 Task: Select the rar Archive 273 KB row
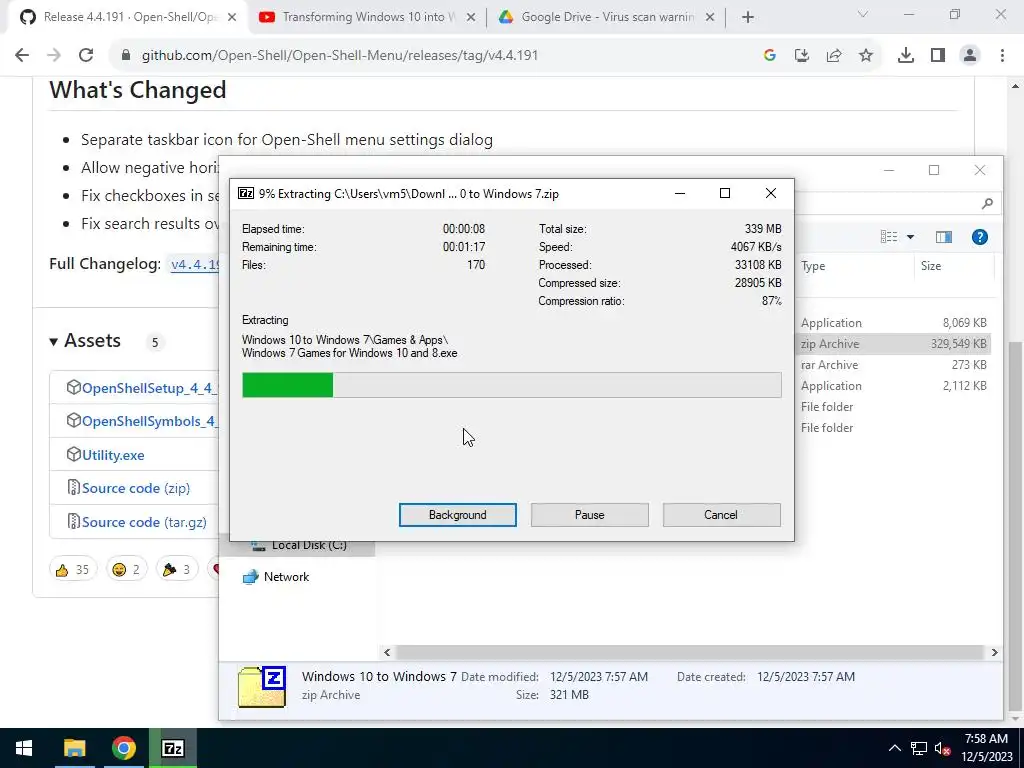pyautogui.click(x=893, y=364)
